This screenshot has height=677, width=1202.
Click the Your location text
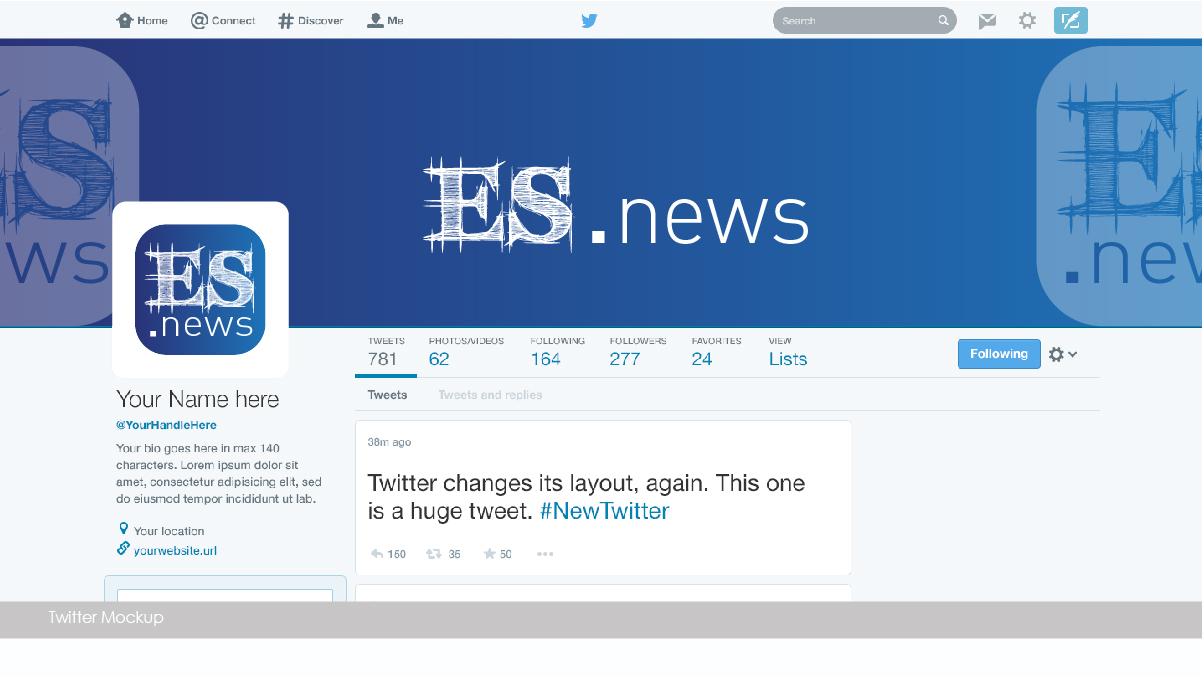point(169,531)
